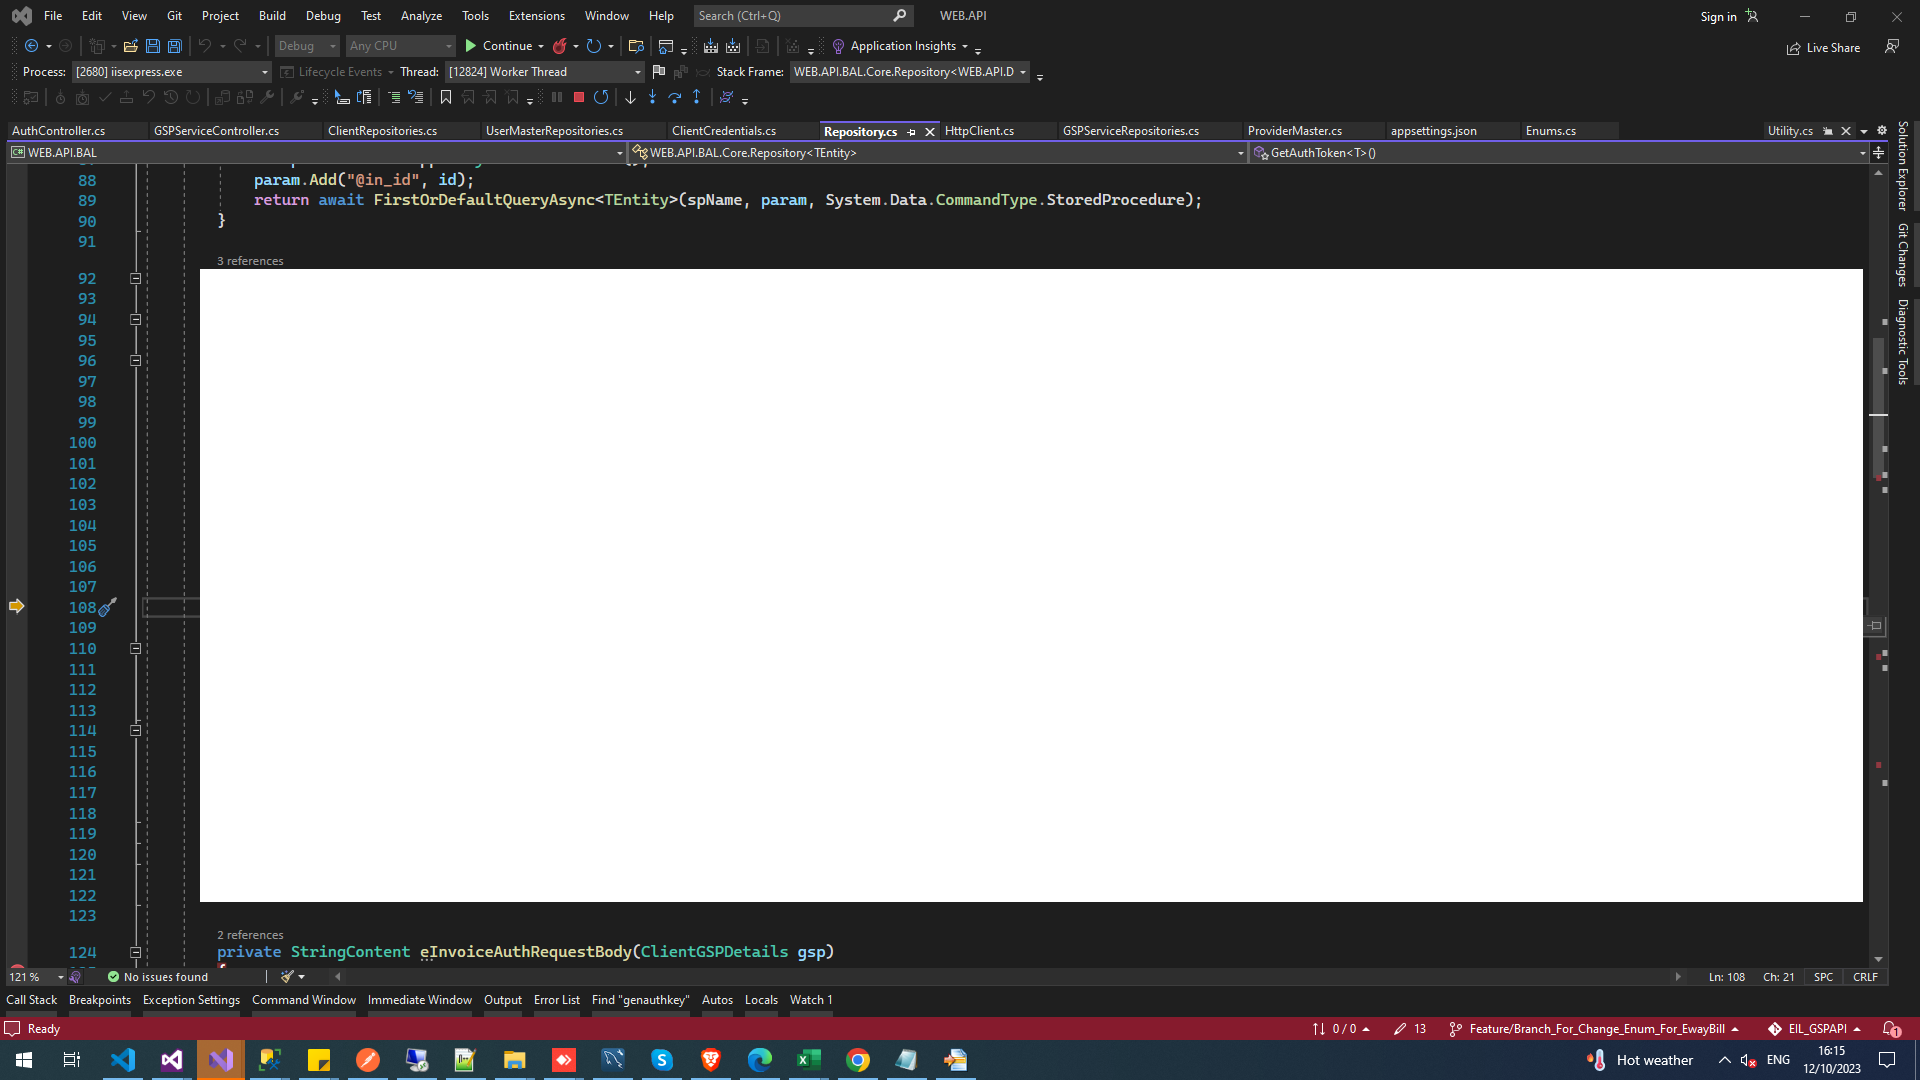Expand the GetAuthToken member dropdown
This screenshot has width=1920, height=1080.
[1861, 153]
